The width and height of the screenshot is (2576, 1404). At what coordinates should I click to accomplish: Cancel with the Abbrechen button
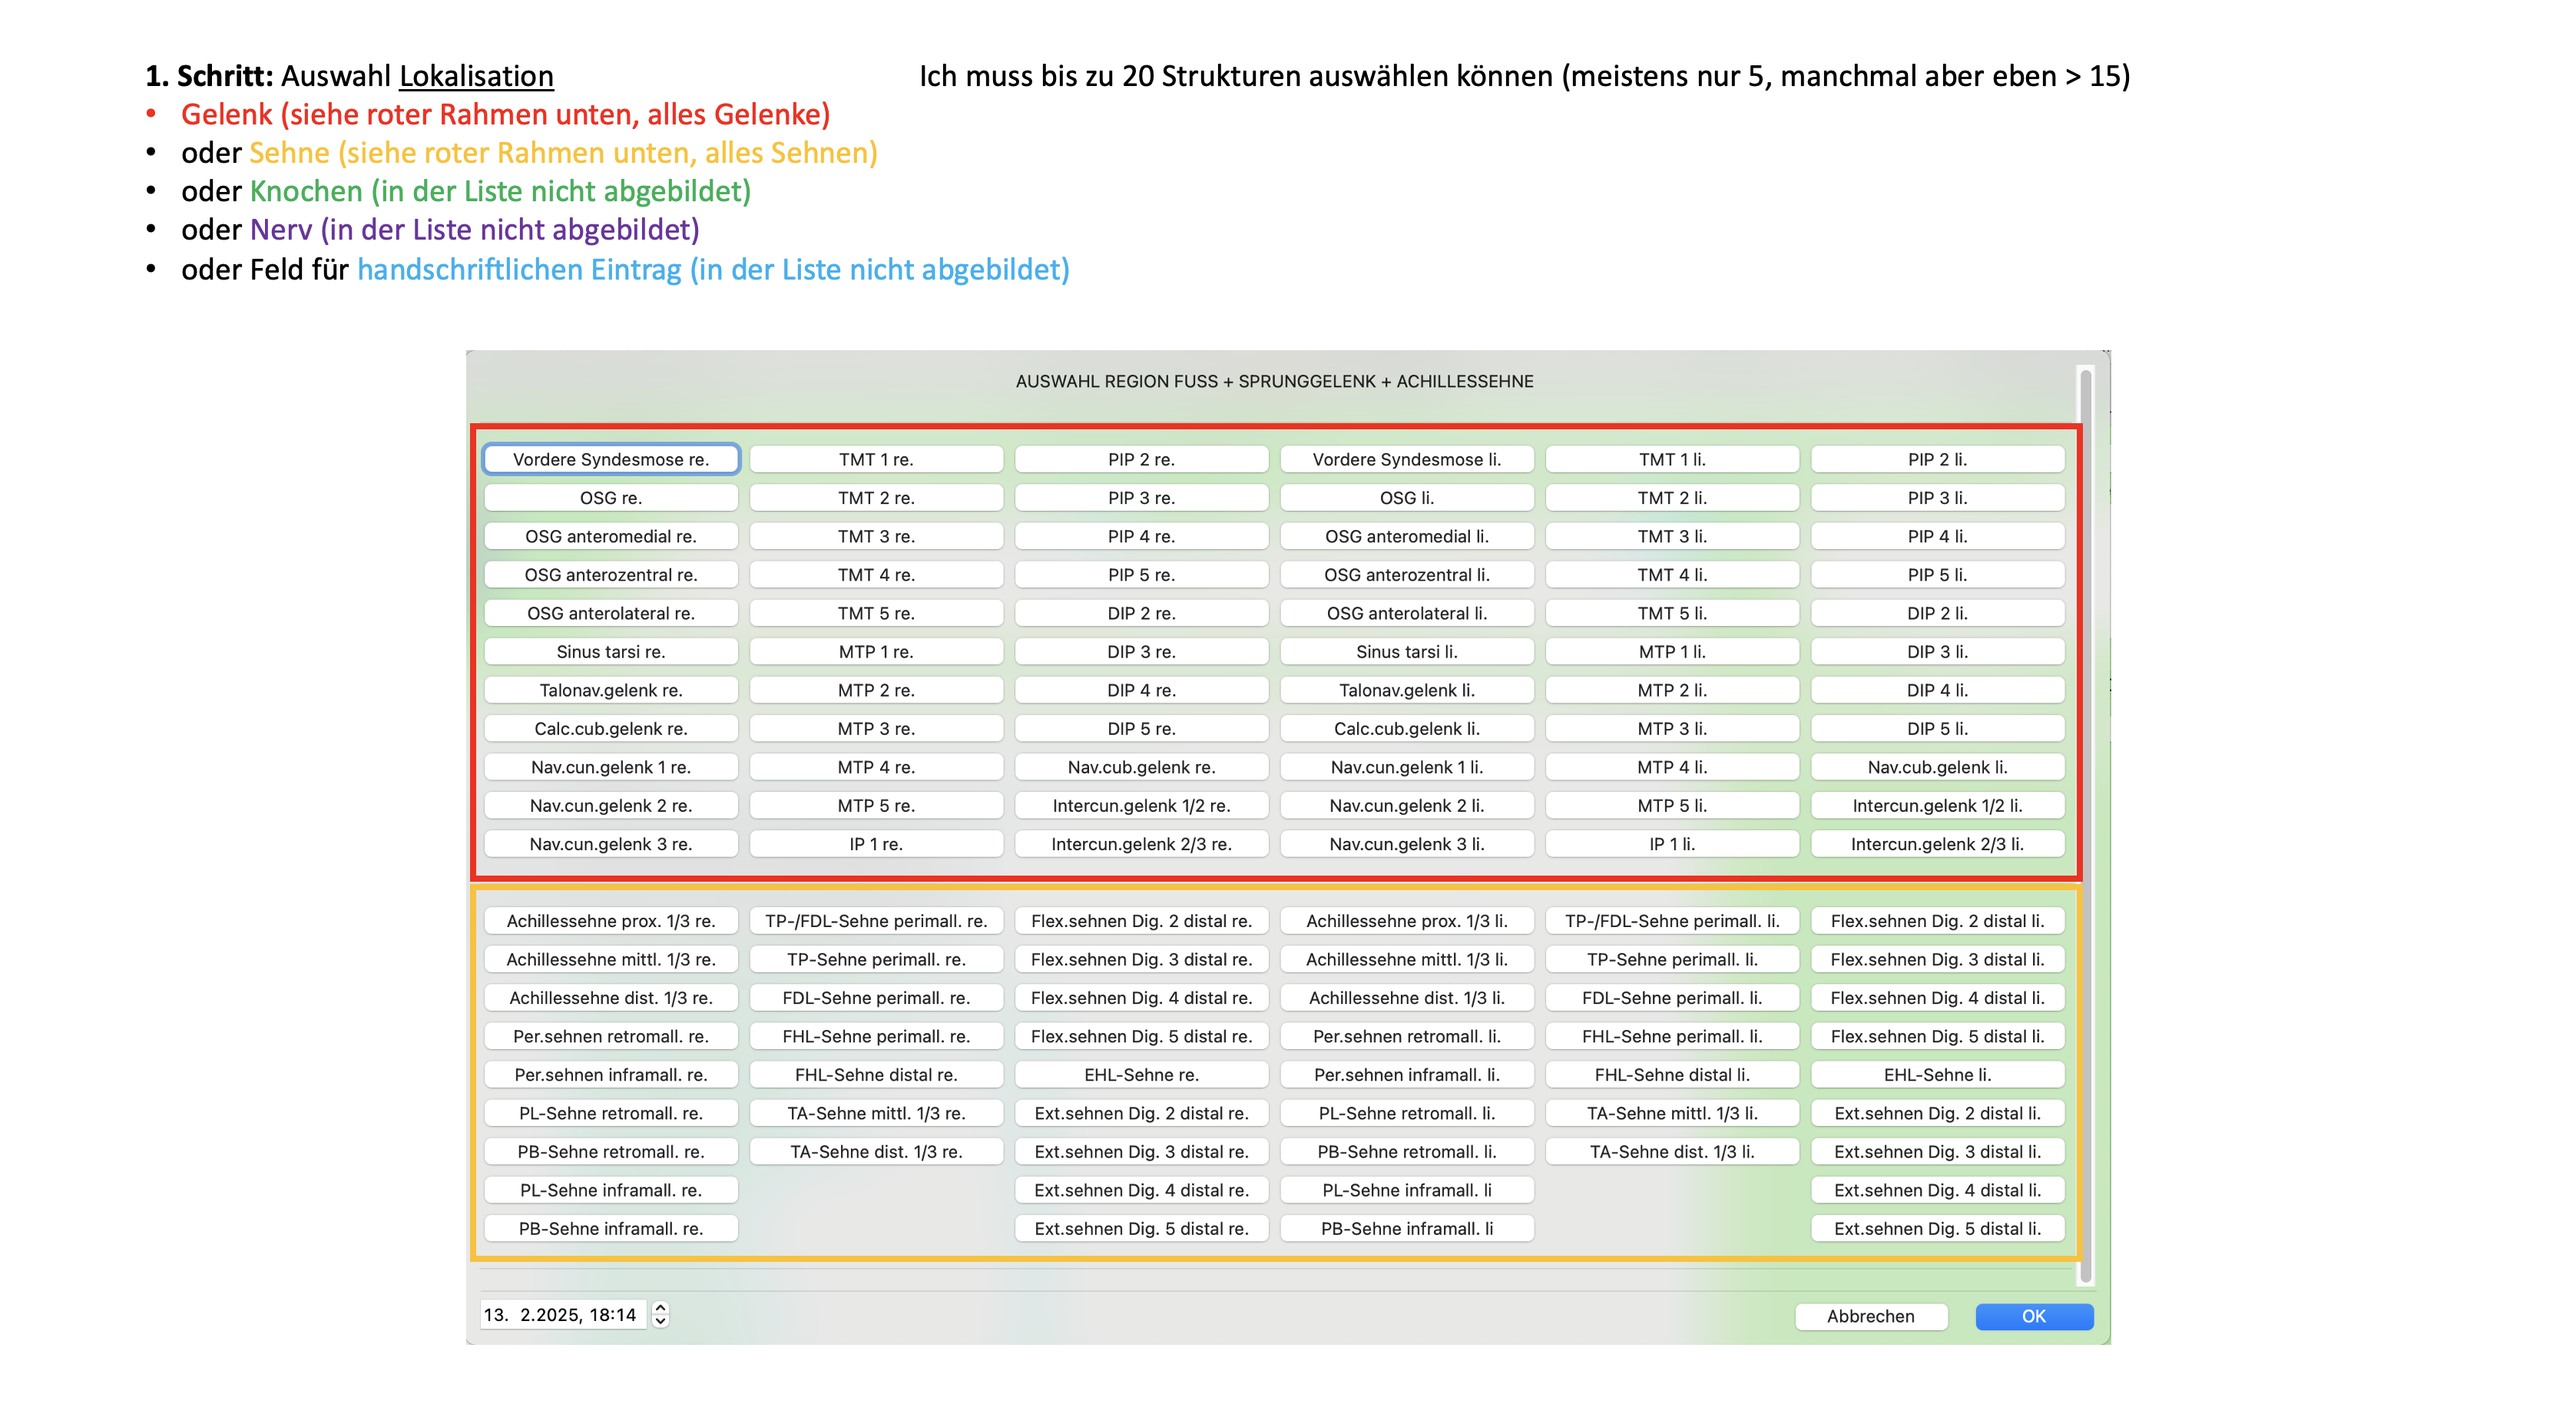1870,1316
